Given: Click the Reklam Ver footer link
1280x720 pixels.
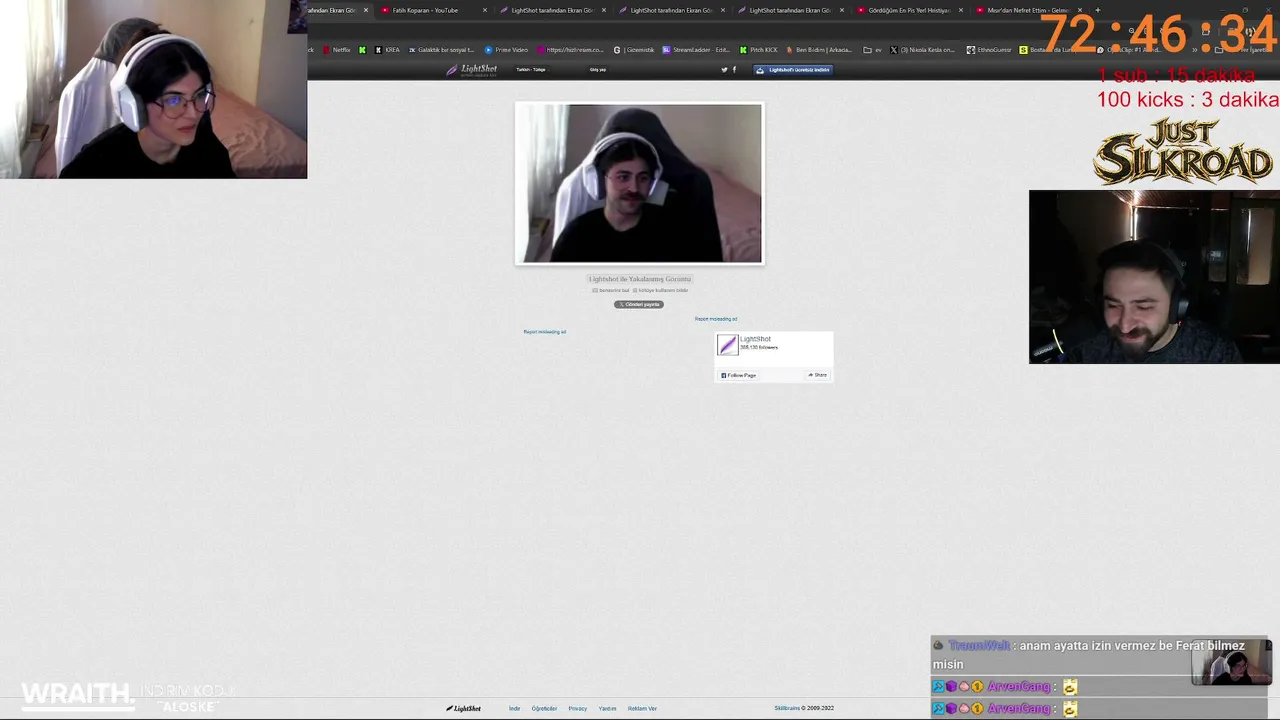Looking at the screenshot, I should pyautogui.click(x=643, y=708).
